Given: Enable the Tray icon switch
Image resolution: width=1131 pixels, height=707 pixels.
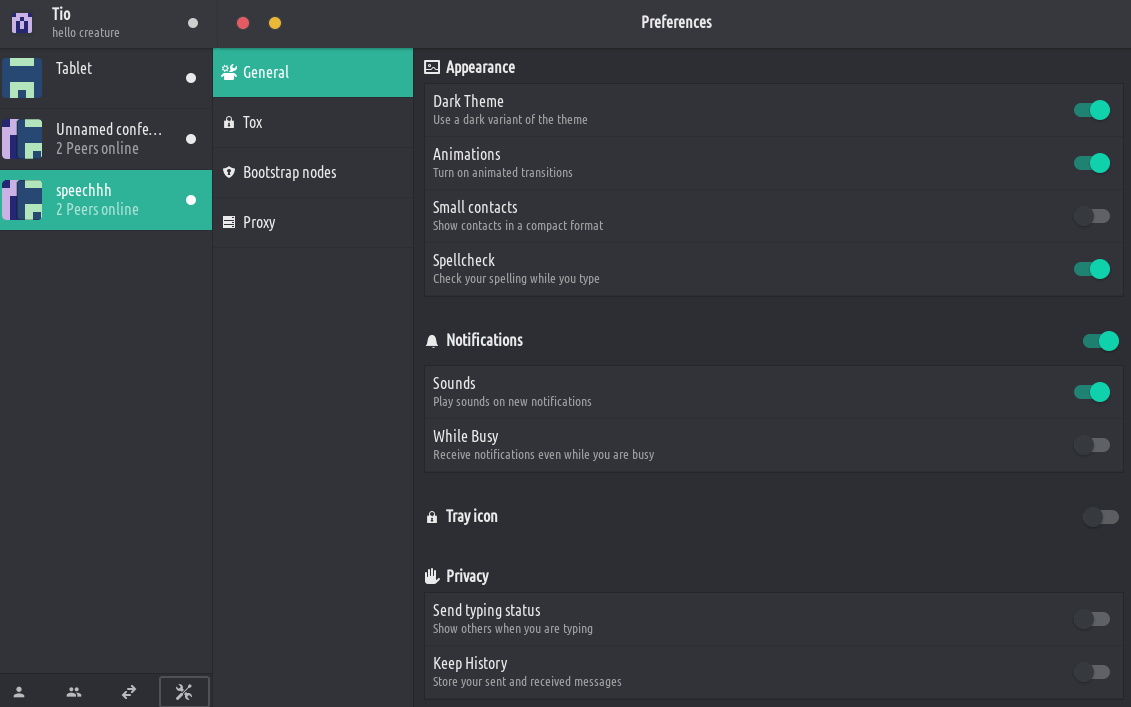Looking at the screenshot, I should 1100,517.
